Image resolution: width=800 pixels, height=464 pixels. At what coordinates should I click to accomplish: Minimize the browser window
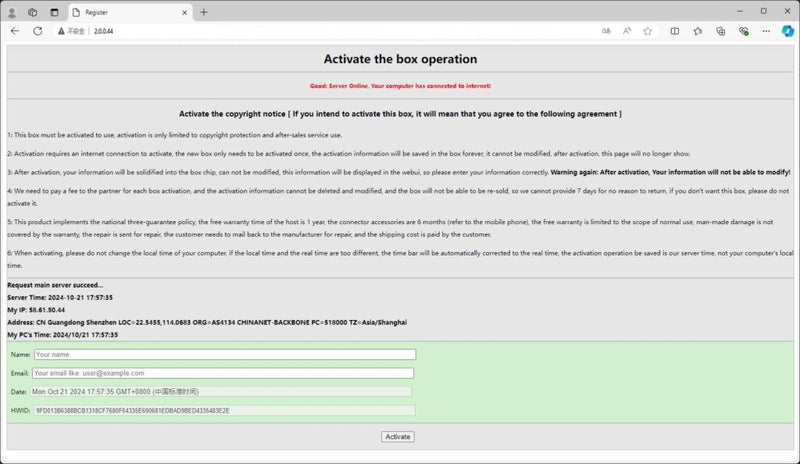[x=740, y=11]
